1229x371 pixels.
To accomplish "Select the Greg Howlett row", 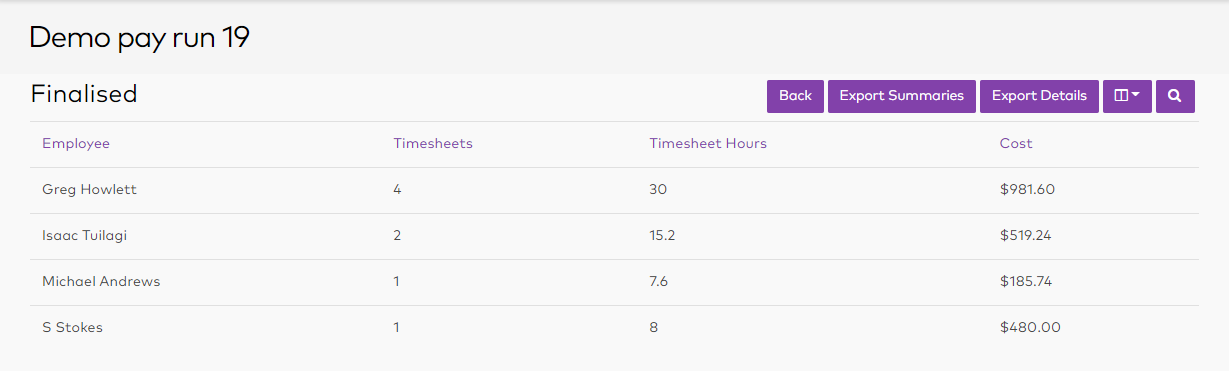I will (x=614, y=190).
